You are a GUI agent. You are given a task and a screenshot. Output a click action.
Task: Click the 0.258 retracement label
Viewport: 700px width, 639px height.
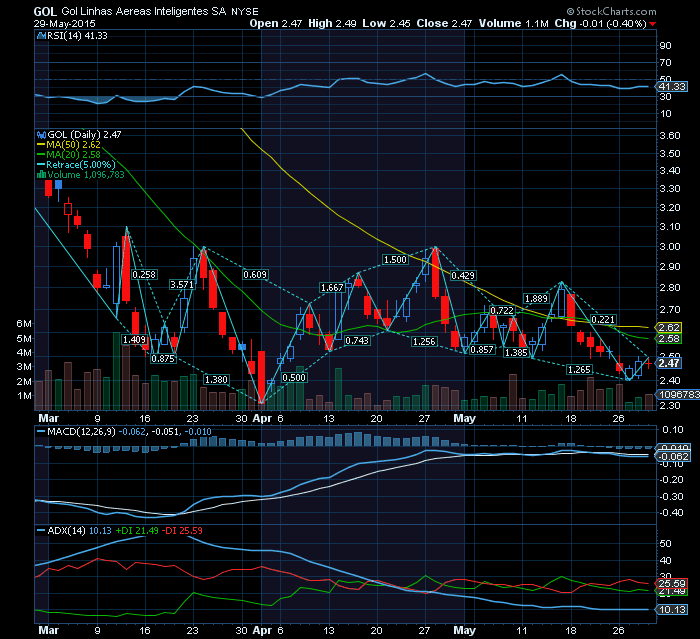(x=144, y=275)
